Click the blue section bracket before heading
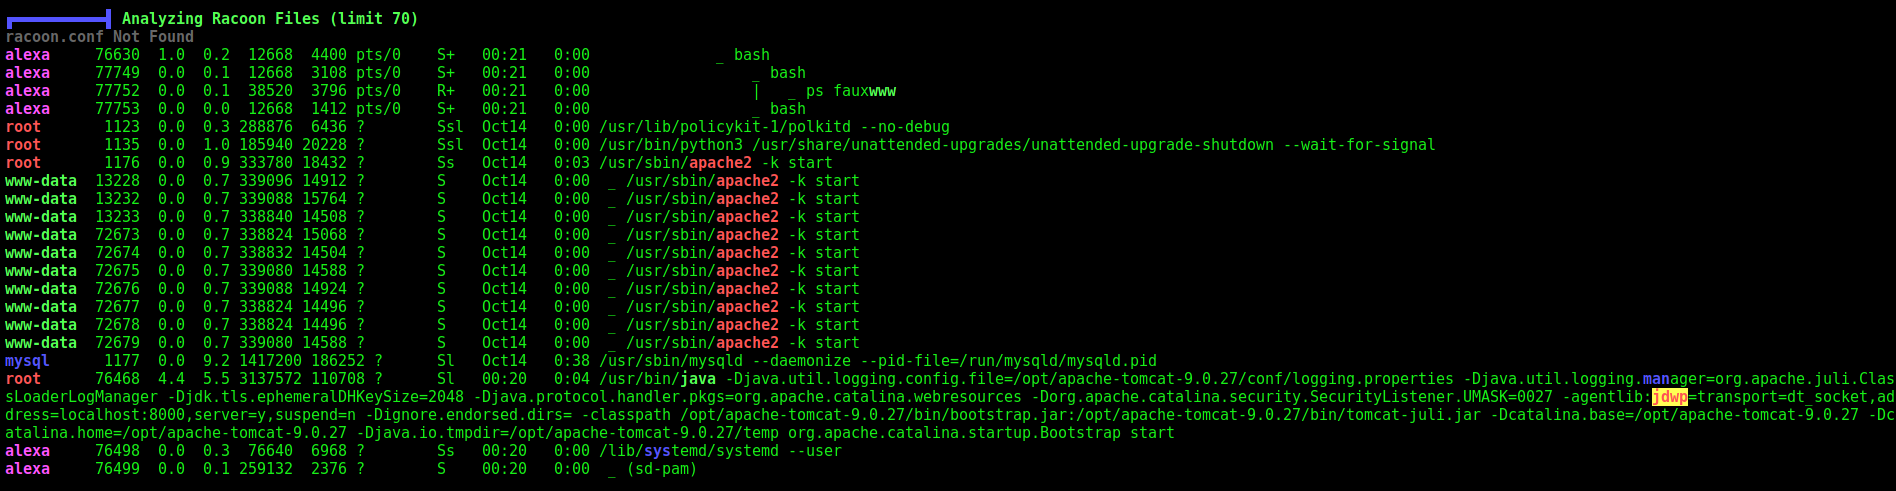This screenshot has width=1896, height=491. point(58,19)
